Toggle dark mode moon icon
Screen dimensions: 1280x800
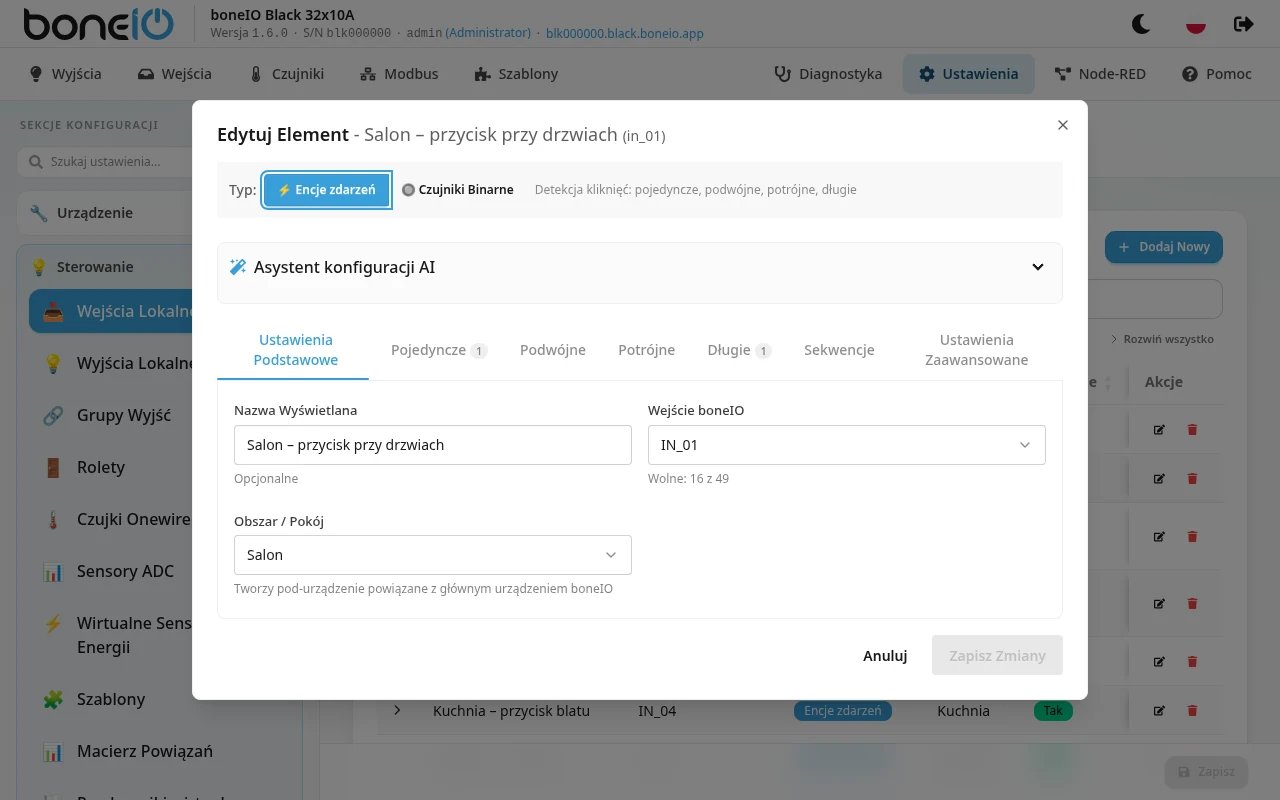1141,24
